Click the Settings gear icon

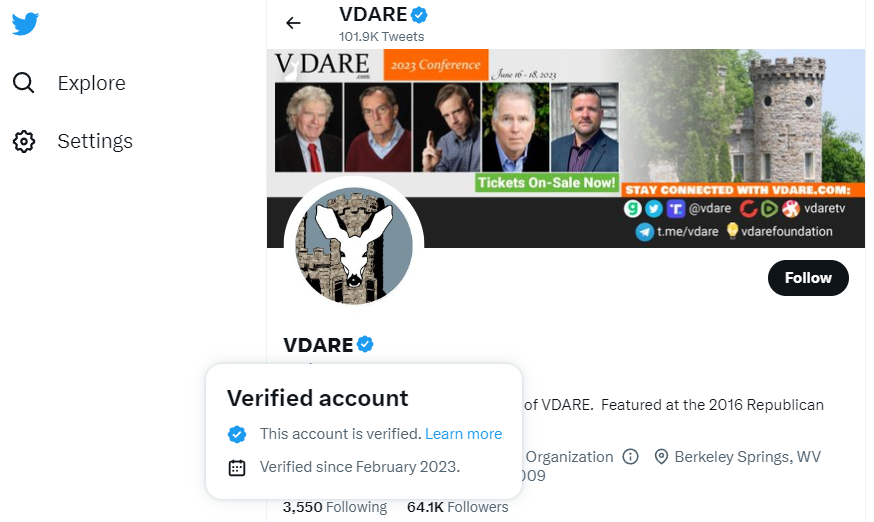point(24,141)
